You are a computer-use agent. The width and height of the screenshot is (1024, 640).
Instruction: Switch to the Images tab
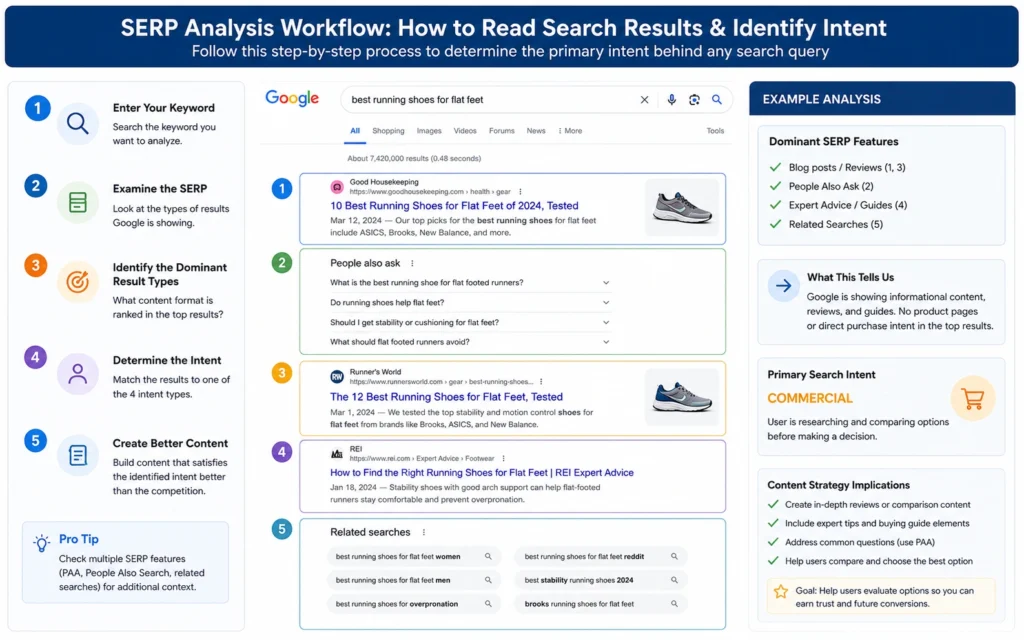click(429, 131)
